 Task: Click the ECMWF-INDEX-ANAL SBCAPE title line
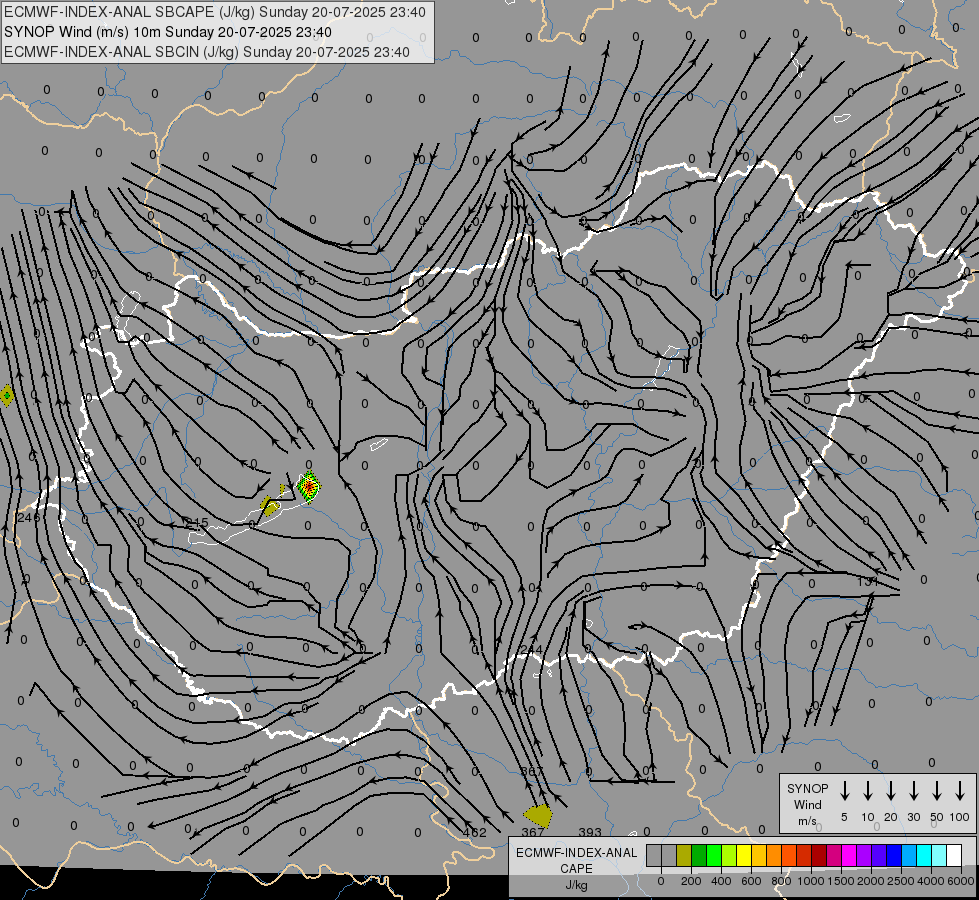click(215, 12)
